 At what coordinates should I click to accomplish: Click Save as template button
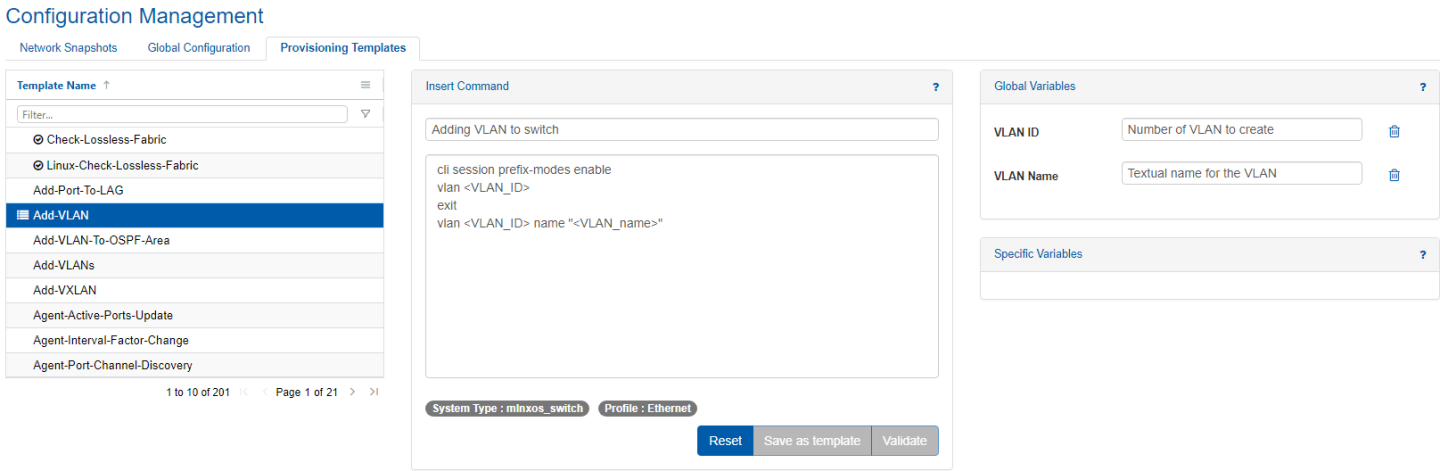811,441
